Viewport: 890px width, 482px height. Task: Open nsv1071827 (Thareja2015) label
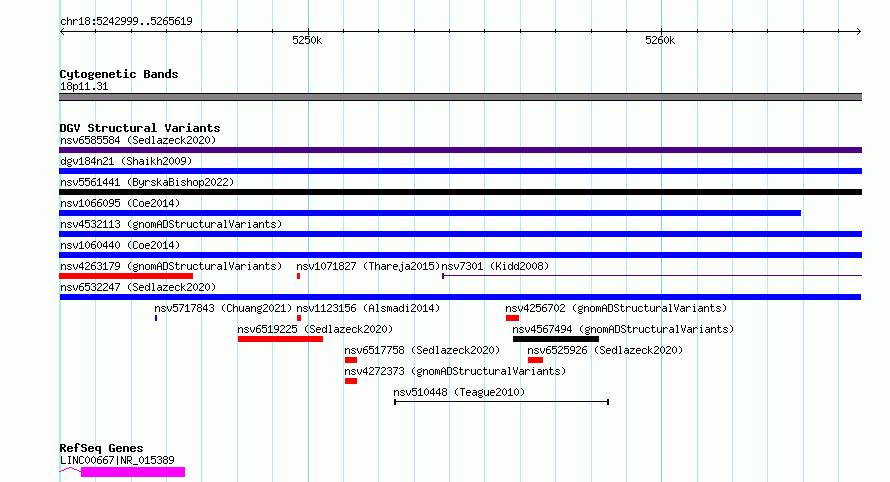click(x=368, y=266)
